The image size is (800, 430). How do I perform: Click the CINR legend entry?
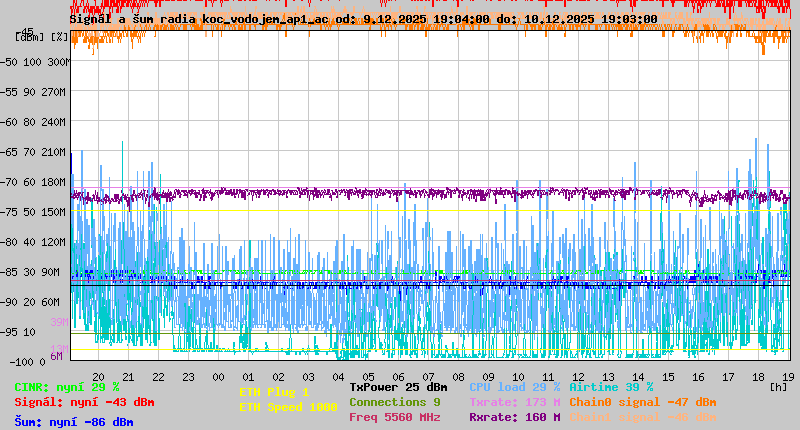click(67, 387)
